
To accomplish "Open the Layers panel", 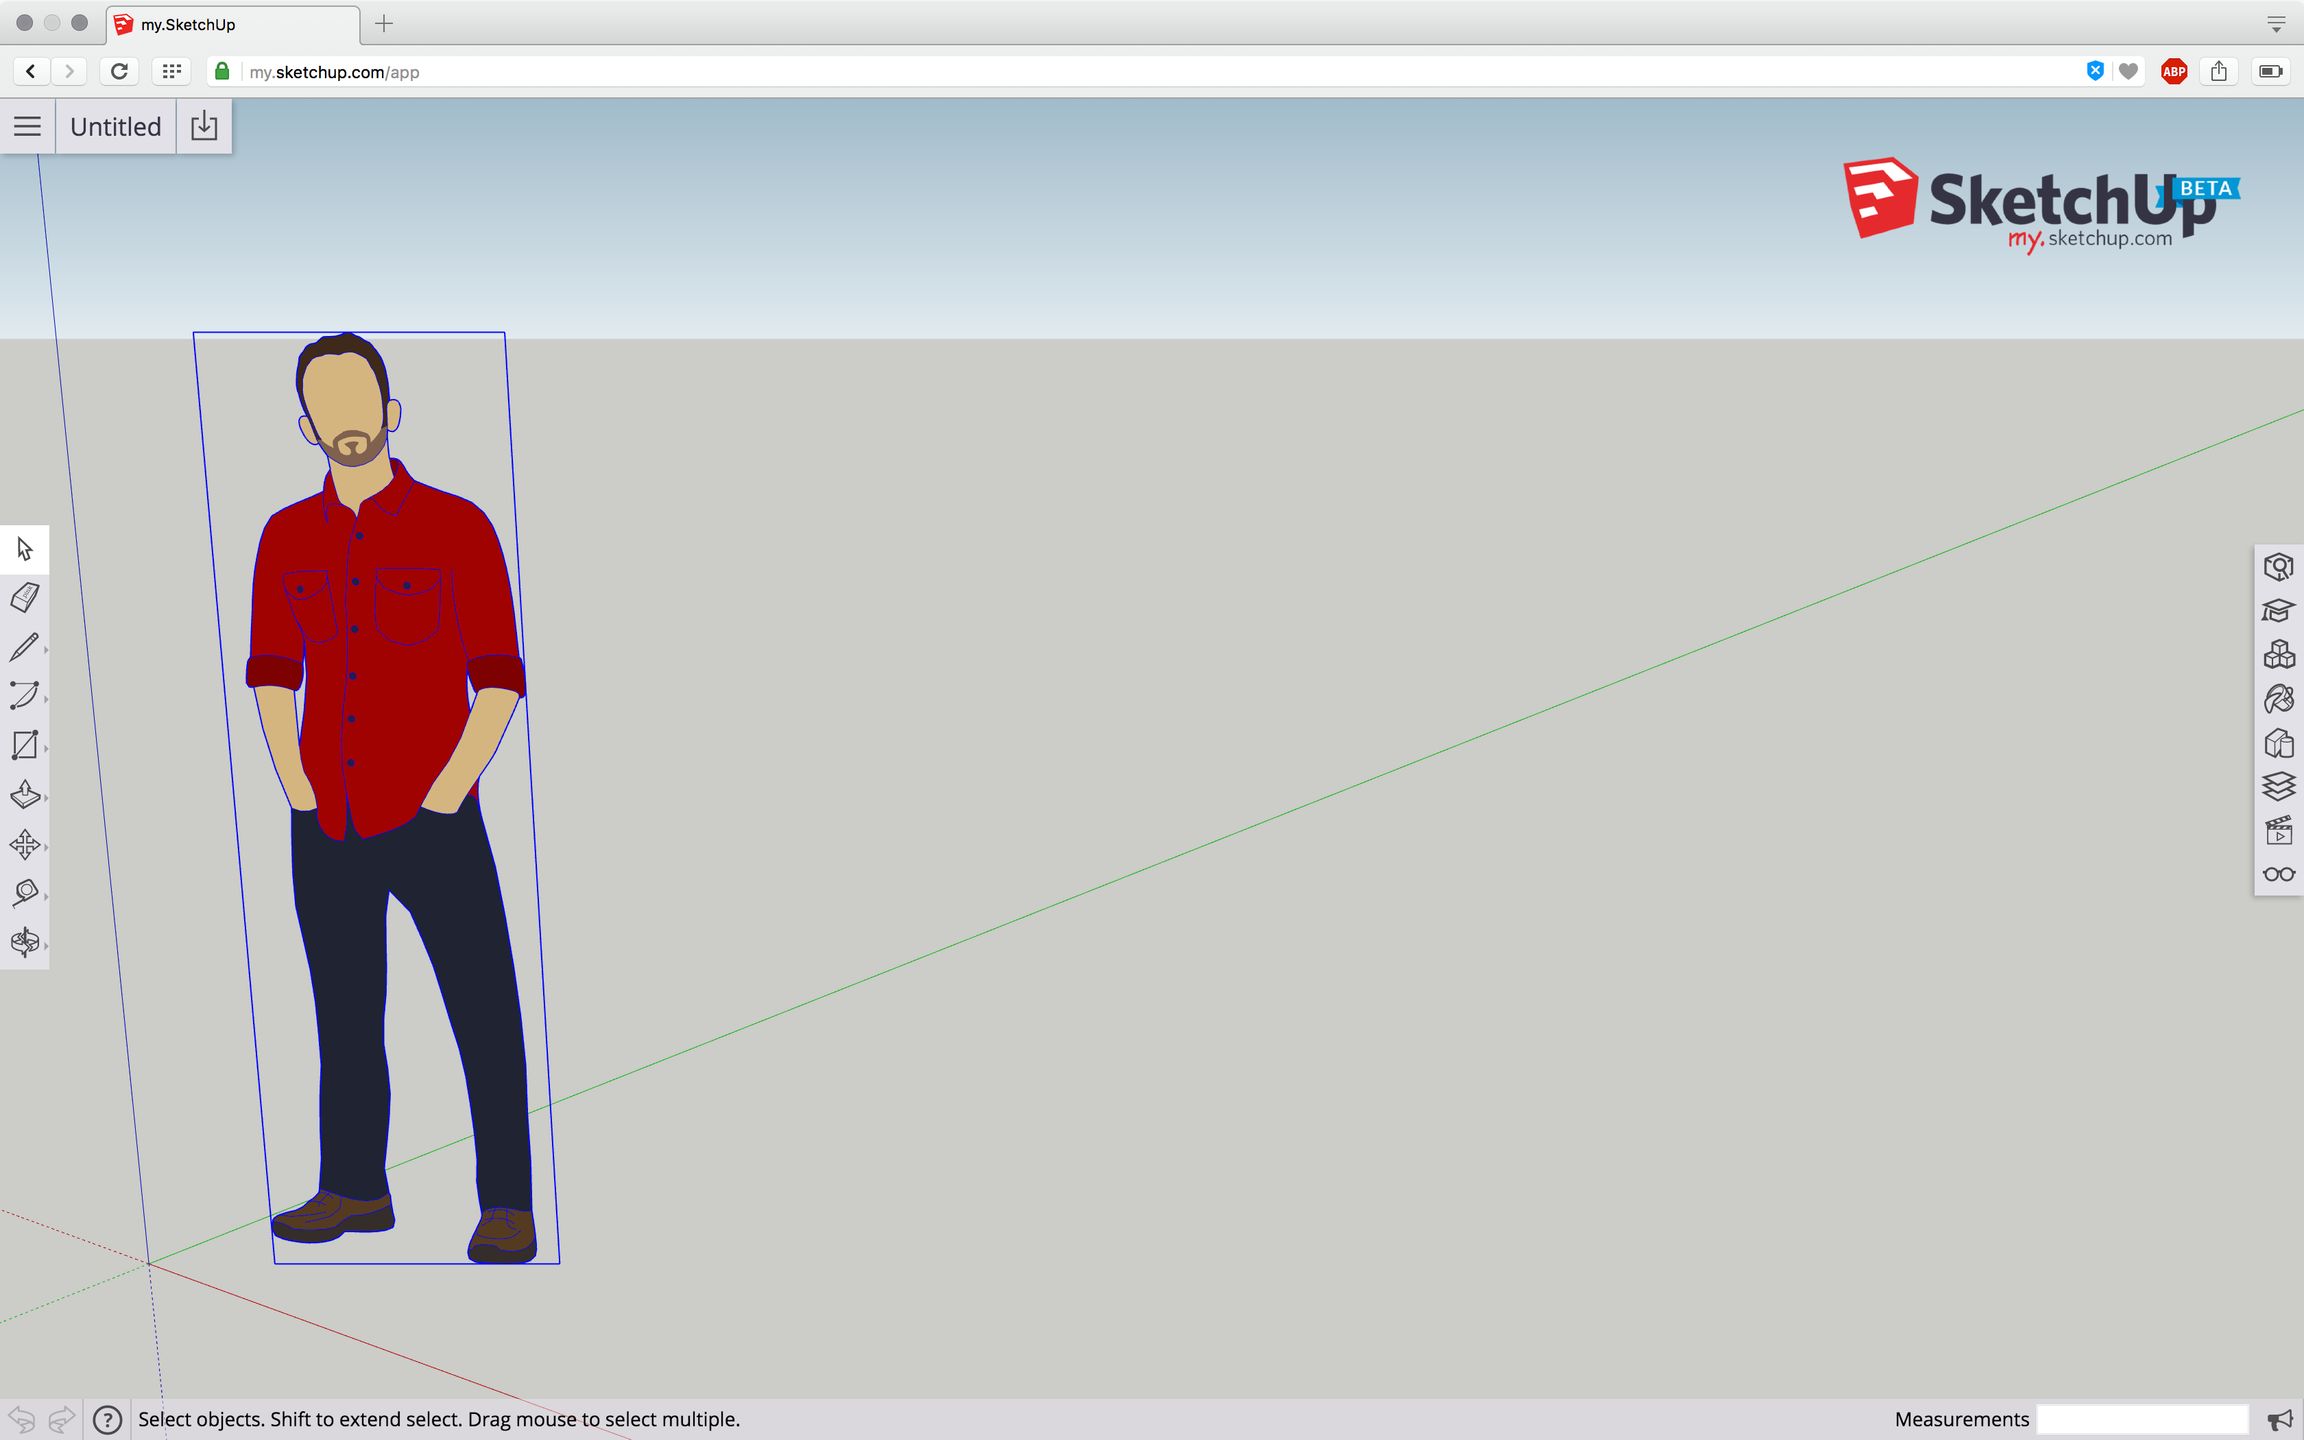I will click(2278, 787).
